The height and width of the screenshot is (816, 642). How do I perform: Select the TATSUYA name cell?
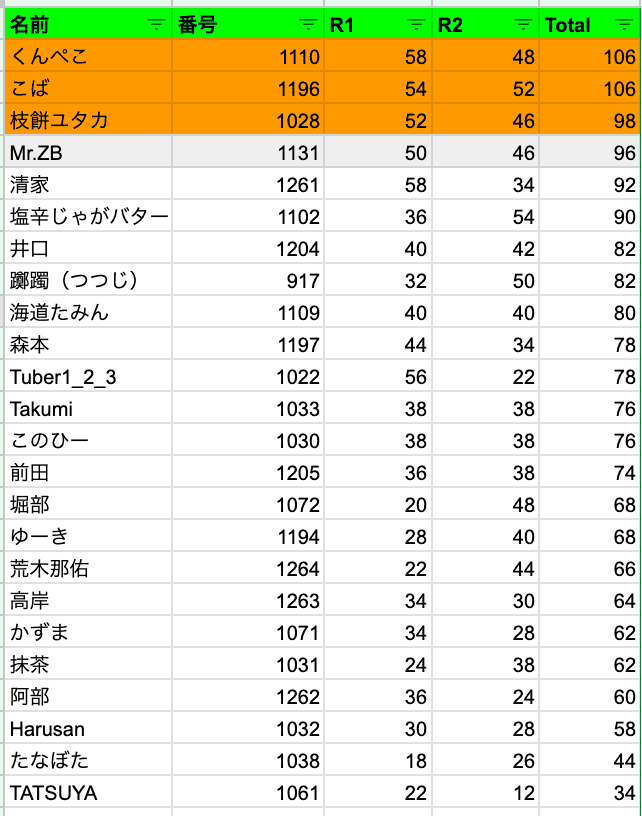coord(88,793)
